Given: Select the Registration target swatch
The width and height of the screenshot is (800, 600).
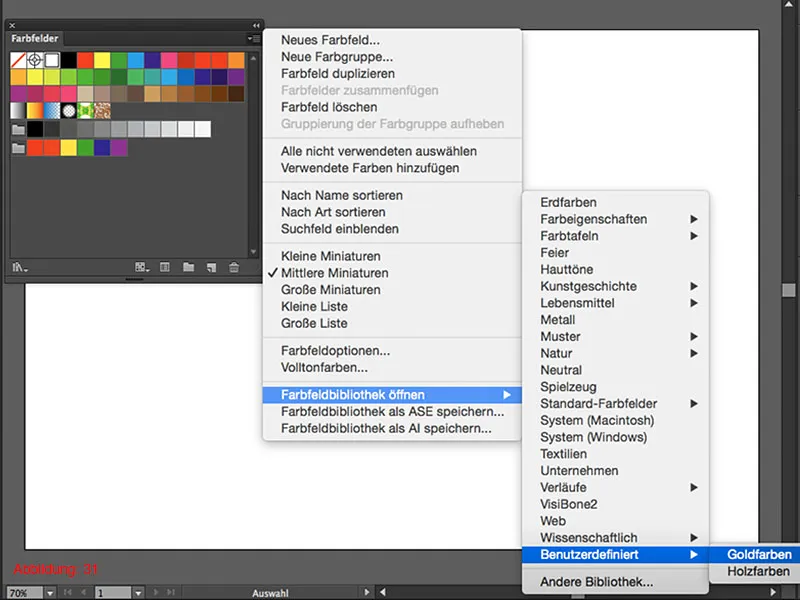Looking at the screenshot, I should 35,60.
